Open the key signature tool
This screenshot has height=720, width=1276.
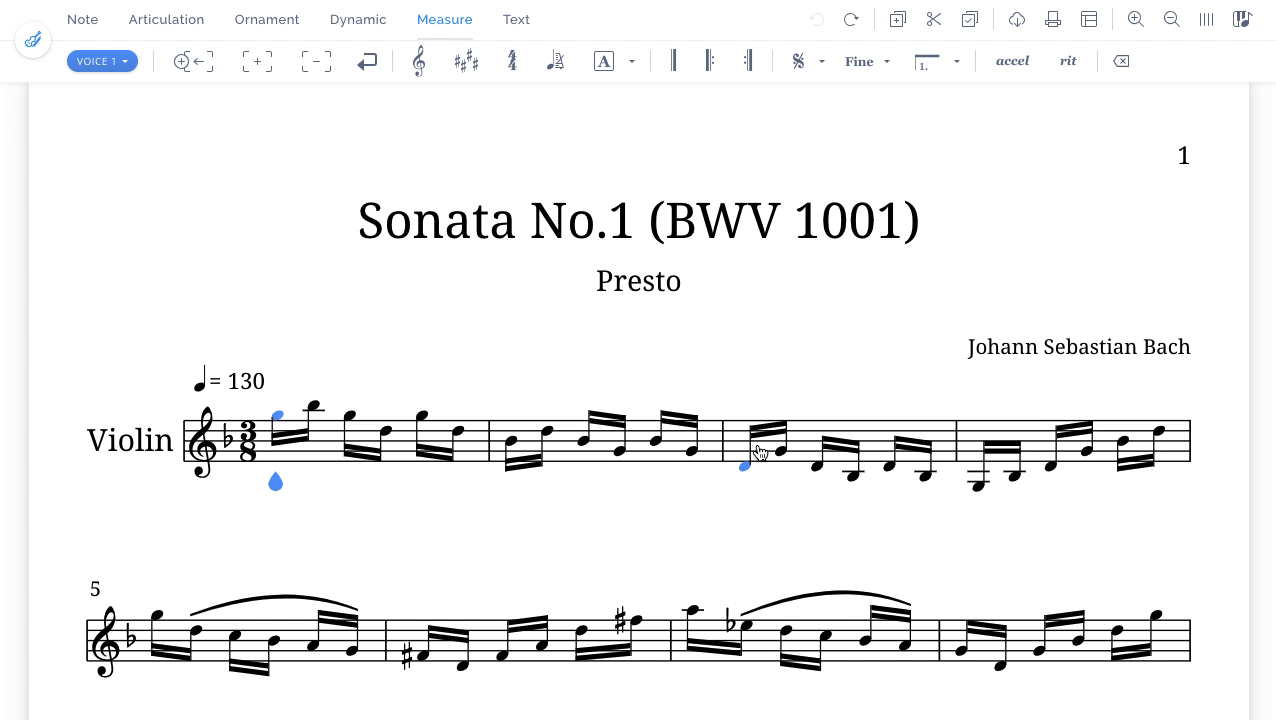tap(466, 62)
